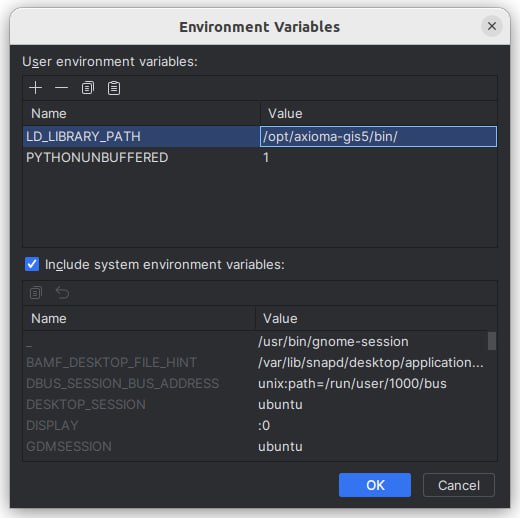520x518 pixels.
Task: Select the DISPLAY system variable row
Action: 257,425
